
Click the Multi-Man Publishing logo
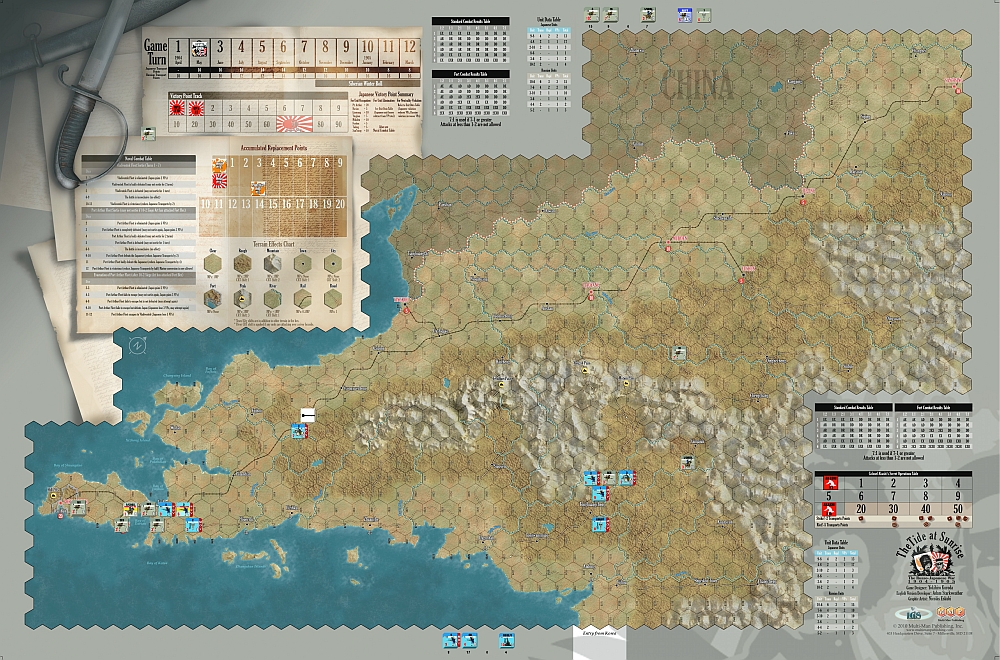click(x=950, y=614)
